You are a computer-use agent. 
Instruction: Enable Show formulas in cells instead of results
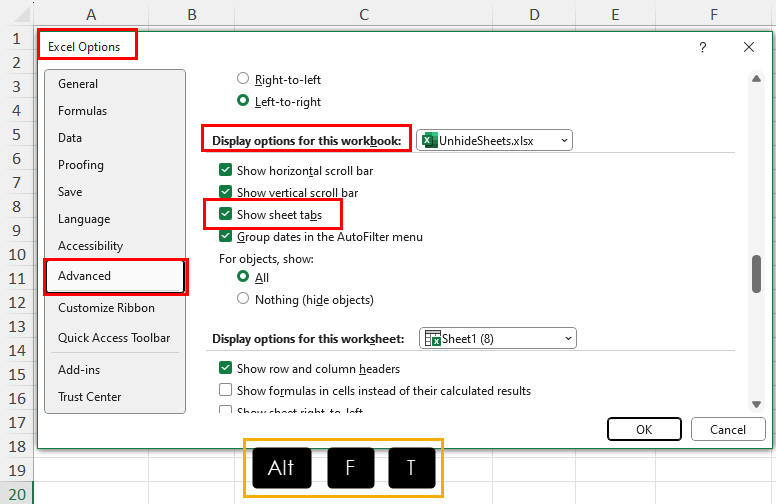click(x=225, y=390)
